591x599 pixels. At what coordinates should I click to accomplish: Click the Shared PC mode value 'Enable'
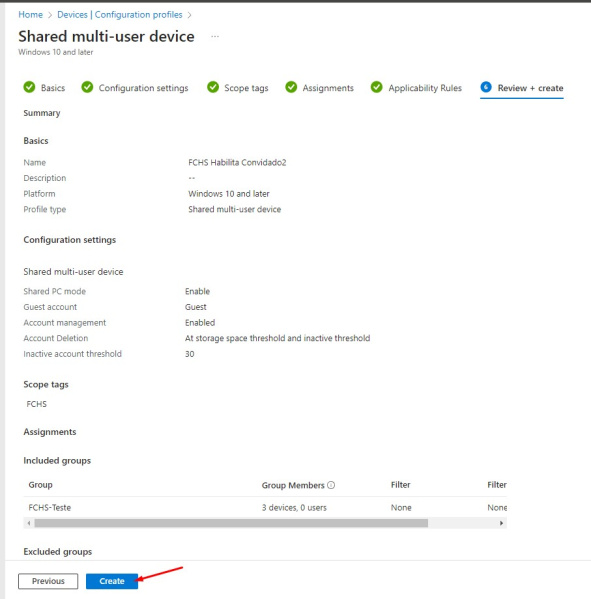point(198,291)
